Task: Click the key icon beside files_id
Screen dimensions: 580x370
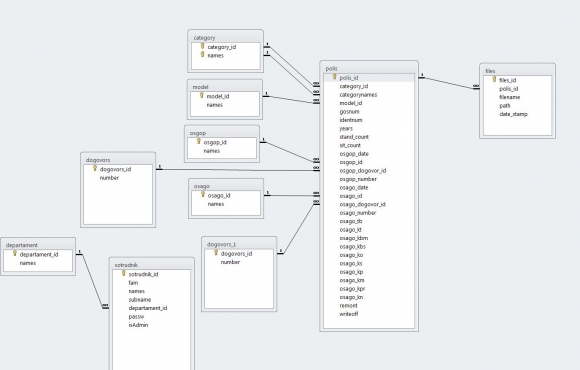Action: point(494,79)
